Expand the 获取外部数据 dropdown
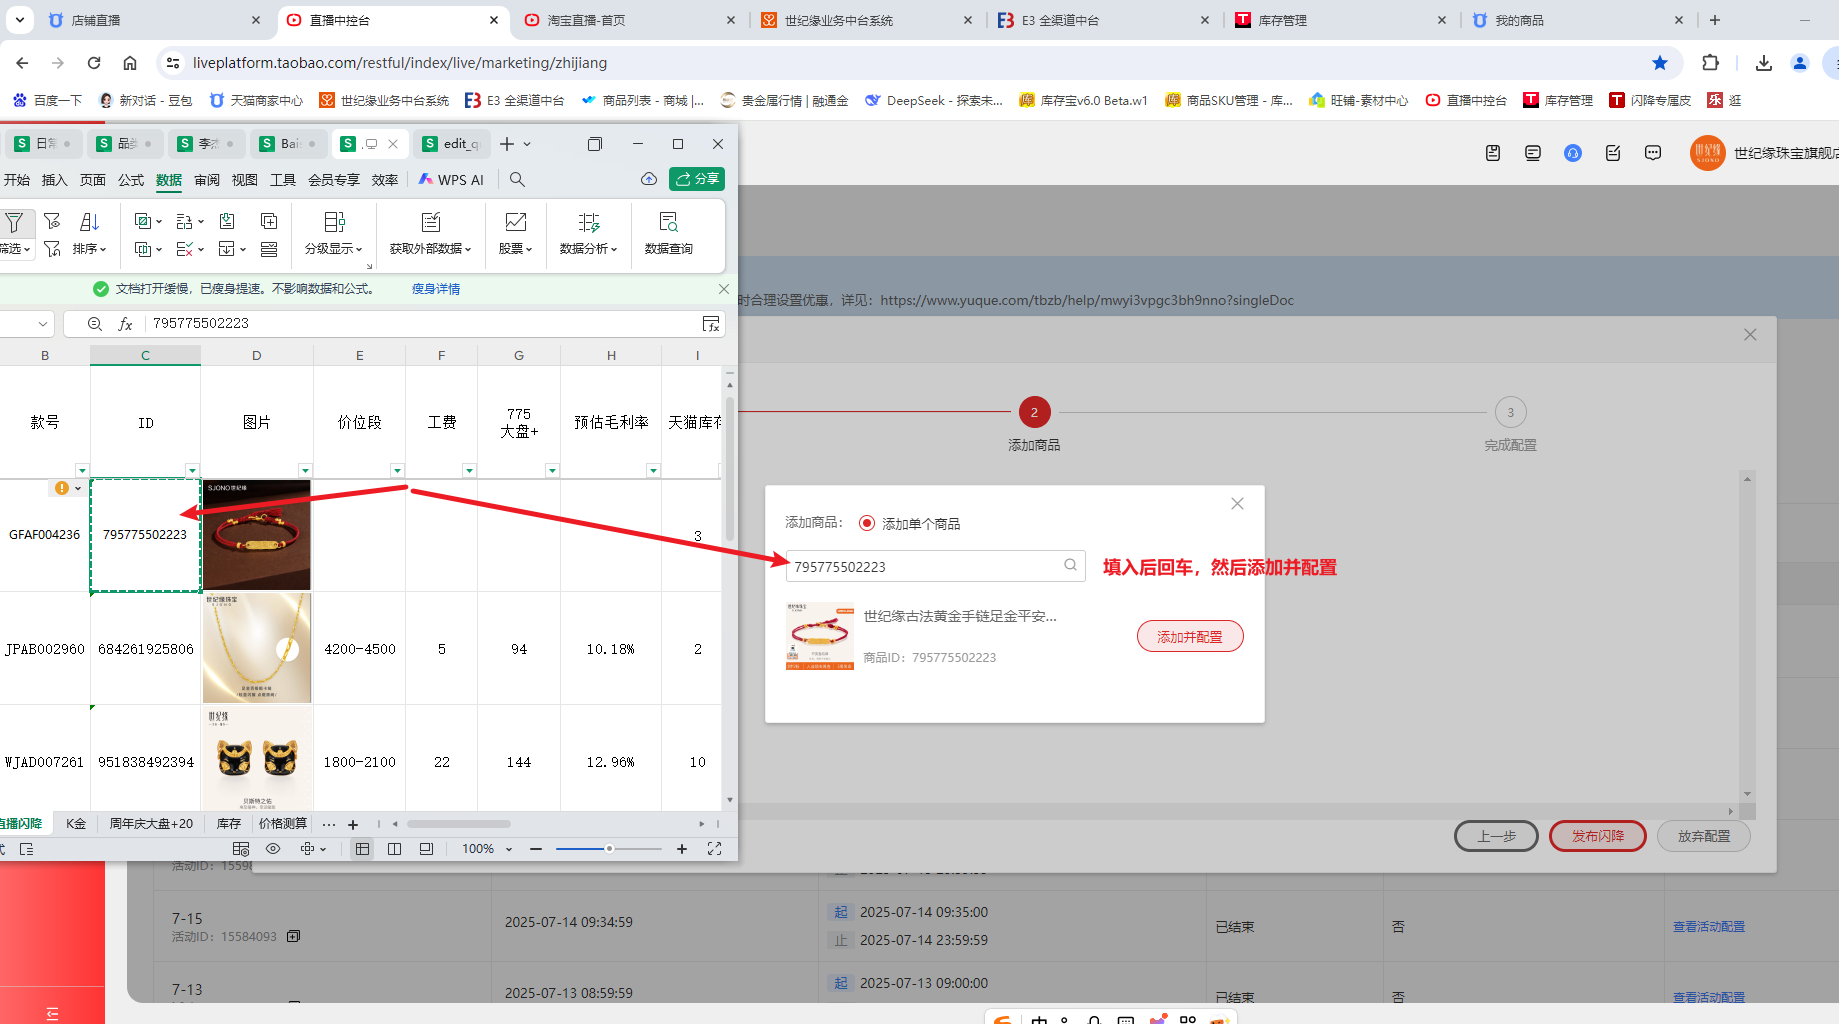Screen dimensions: 1839x1024 point(430,249)
